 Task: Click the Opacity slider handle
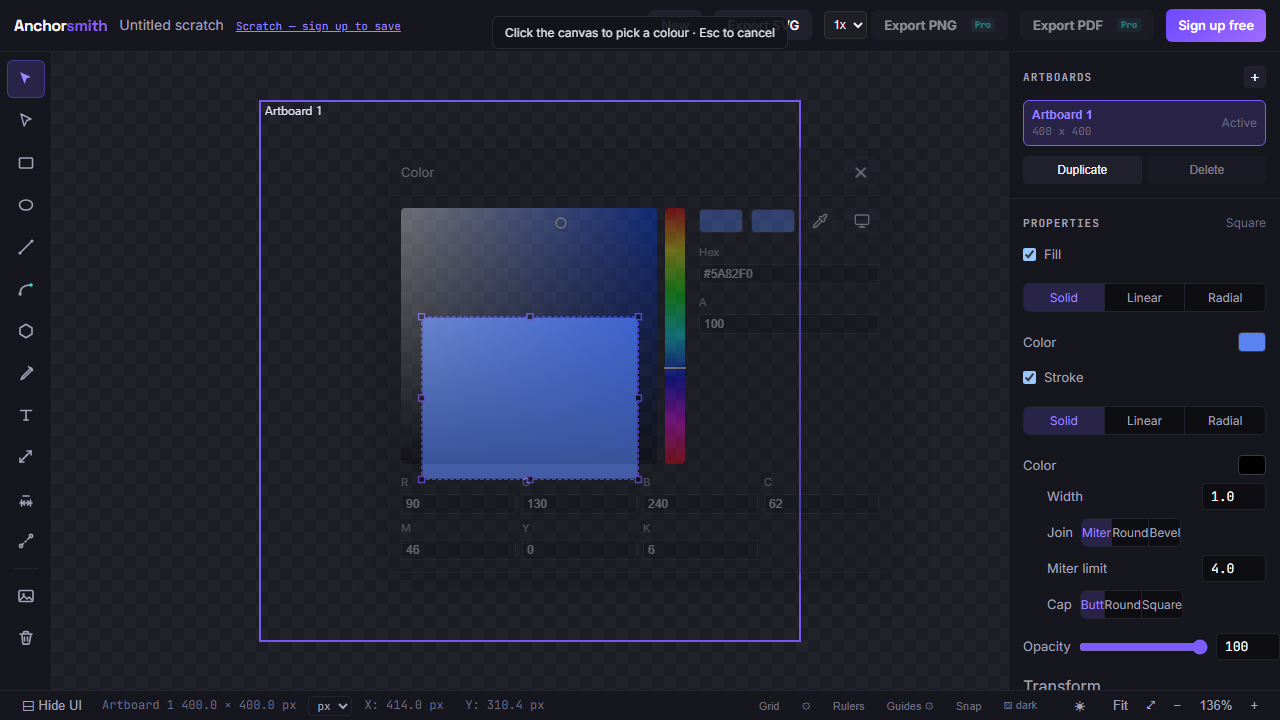[x=1200, y=647]
